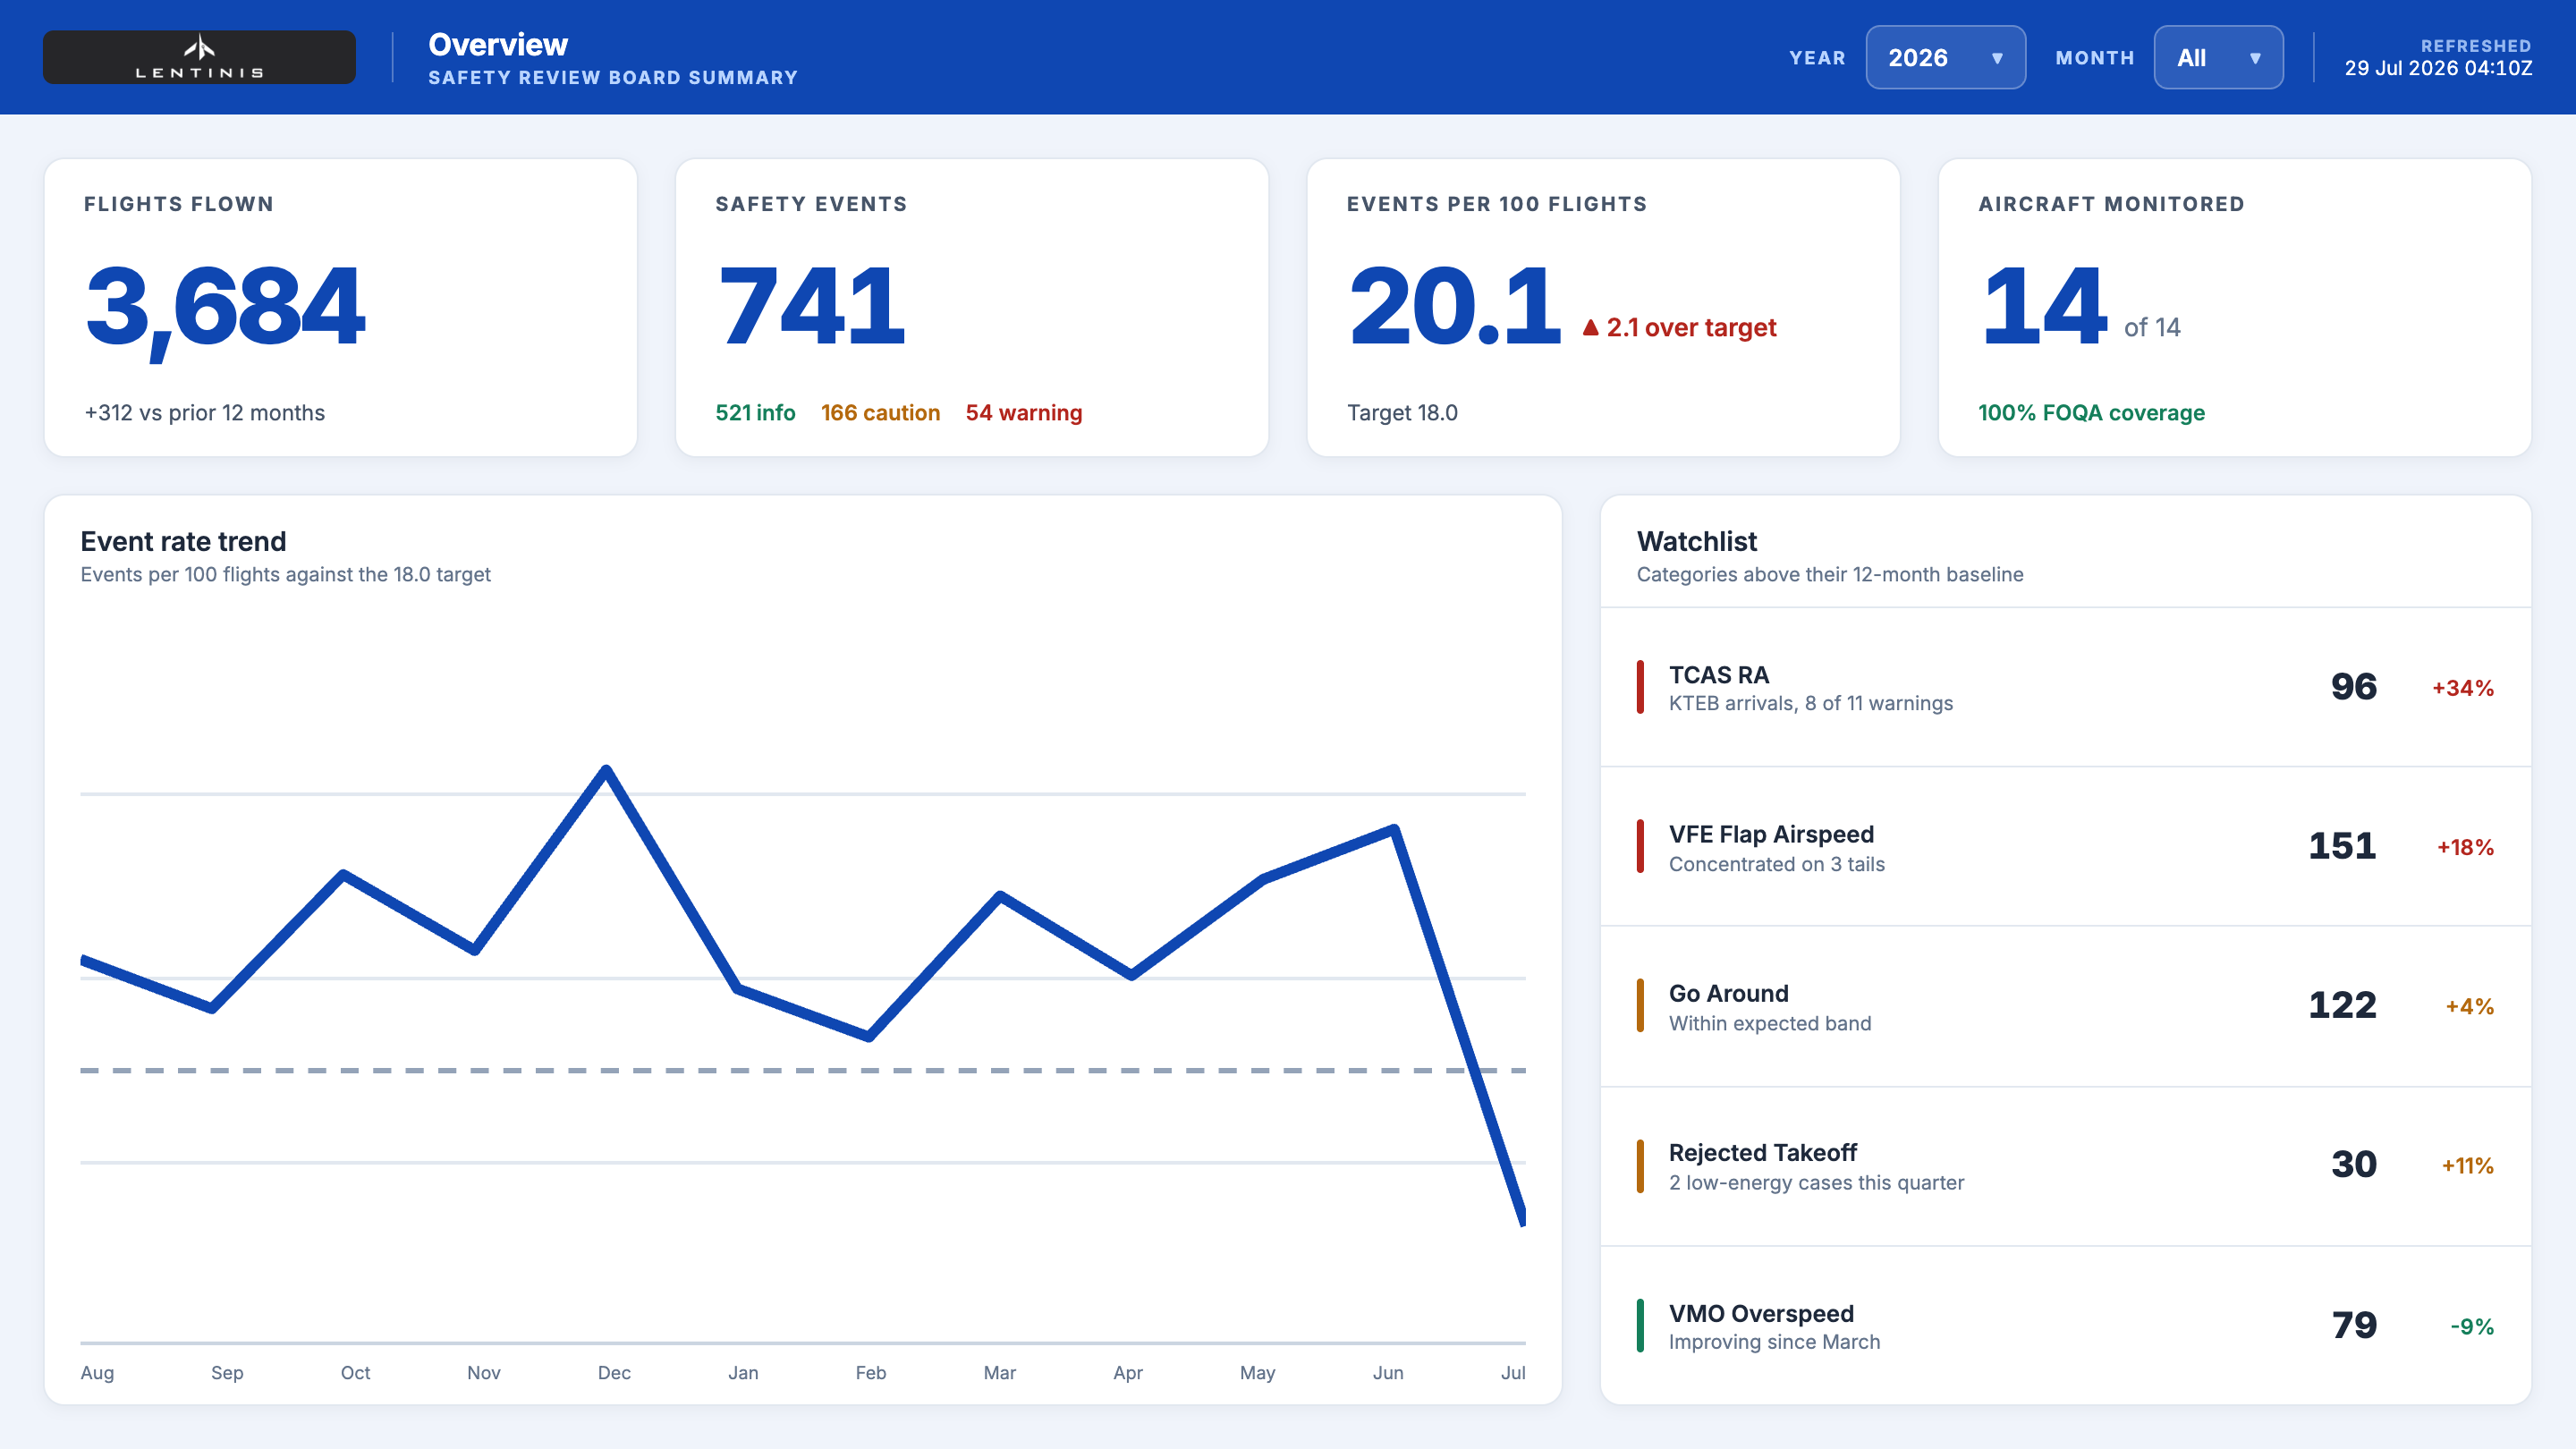This screenshot has width=2576, height=1449.
Task: Select the 14 aircraft monitored value
Action: coord(2044,306)
